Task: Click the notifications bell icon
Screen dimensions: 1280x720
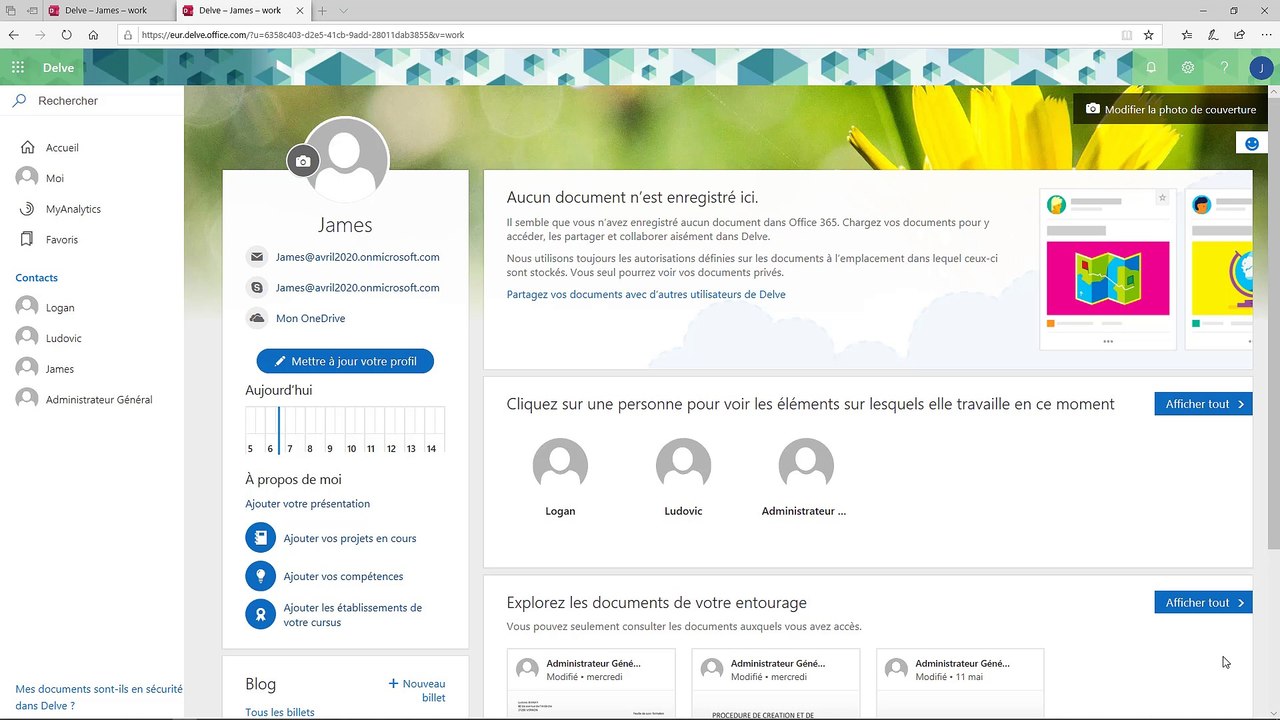Action: 1151,67
